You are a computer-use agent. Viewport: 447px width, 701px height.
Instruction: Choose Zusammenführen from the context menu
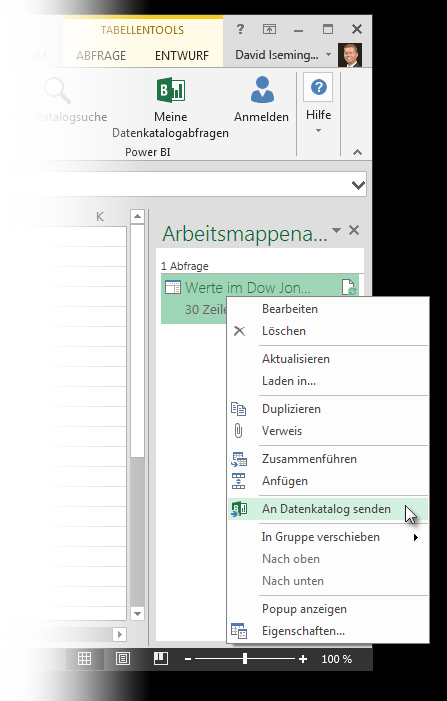328,459
